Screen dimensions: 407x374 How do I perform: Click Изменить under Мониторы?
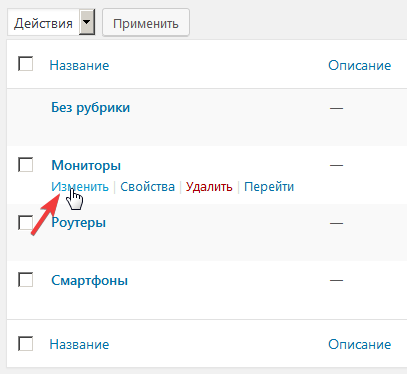click(x=80, y=187)
